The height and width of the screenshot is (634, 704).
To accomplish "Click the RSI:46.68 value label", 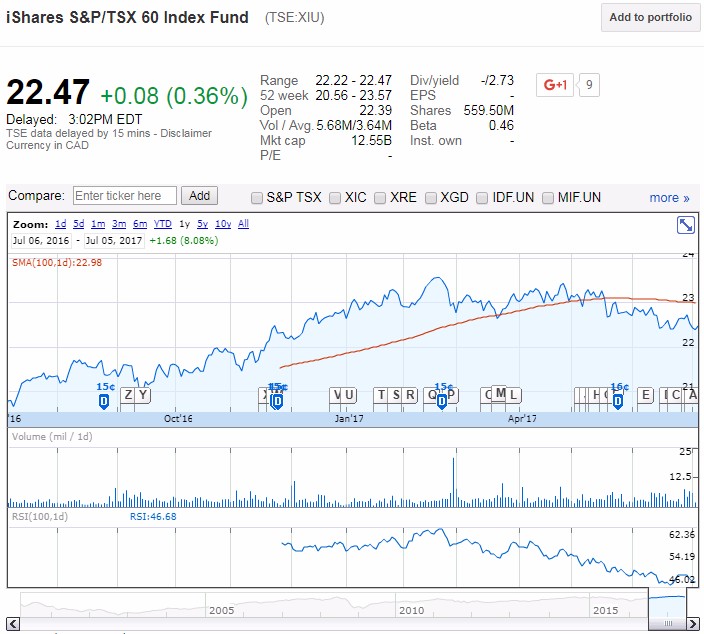I will (x=153, y=517).
